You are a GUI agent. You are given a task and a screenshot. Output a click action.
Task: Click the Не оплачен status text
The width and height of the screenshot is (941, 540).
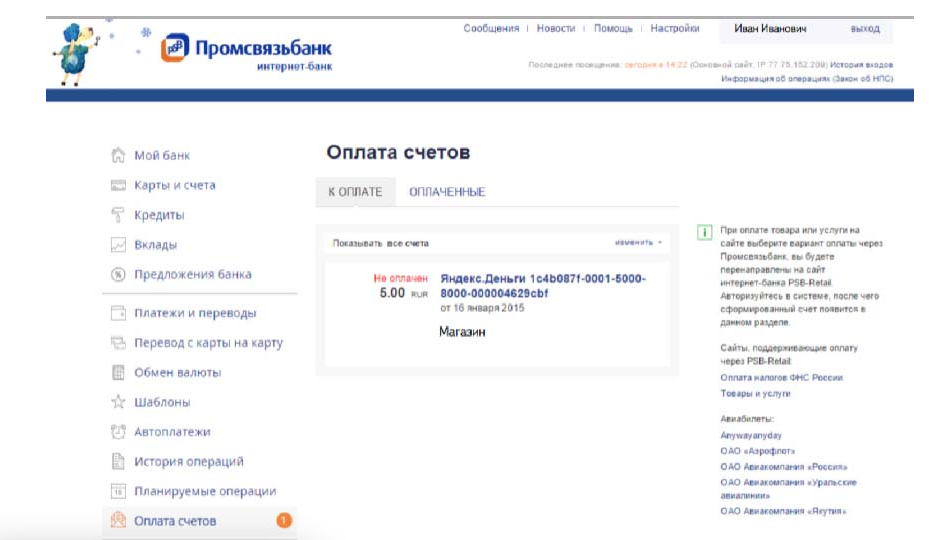coord(400,278)
